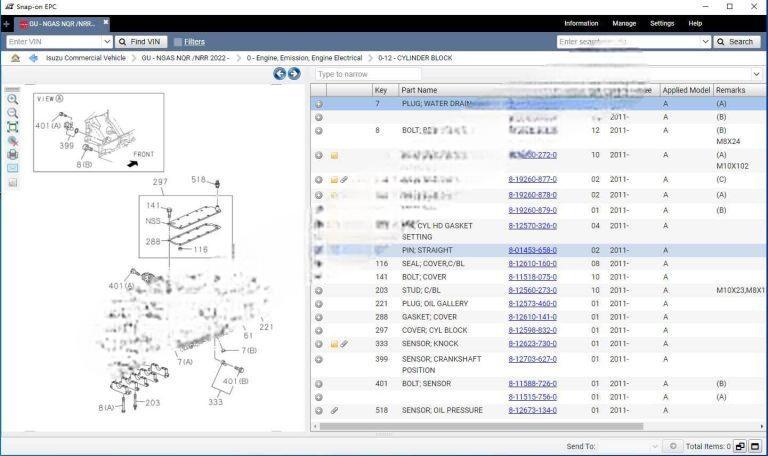
Task: Open the Enter VIN dropdown arrow
Action: (x=107, y=42)
